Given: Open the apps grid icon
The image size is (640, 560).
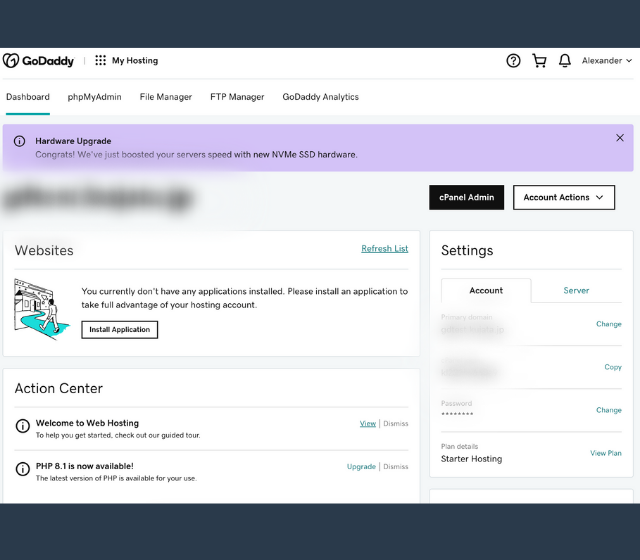Looking at the screenshot, I should click(x=100, y=61).
